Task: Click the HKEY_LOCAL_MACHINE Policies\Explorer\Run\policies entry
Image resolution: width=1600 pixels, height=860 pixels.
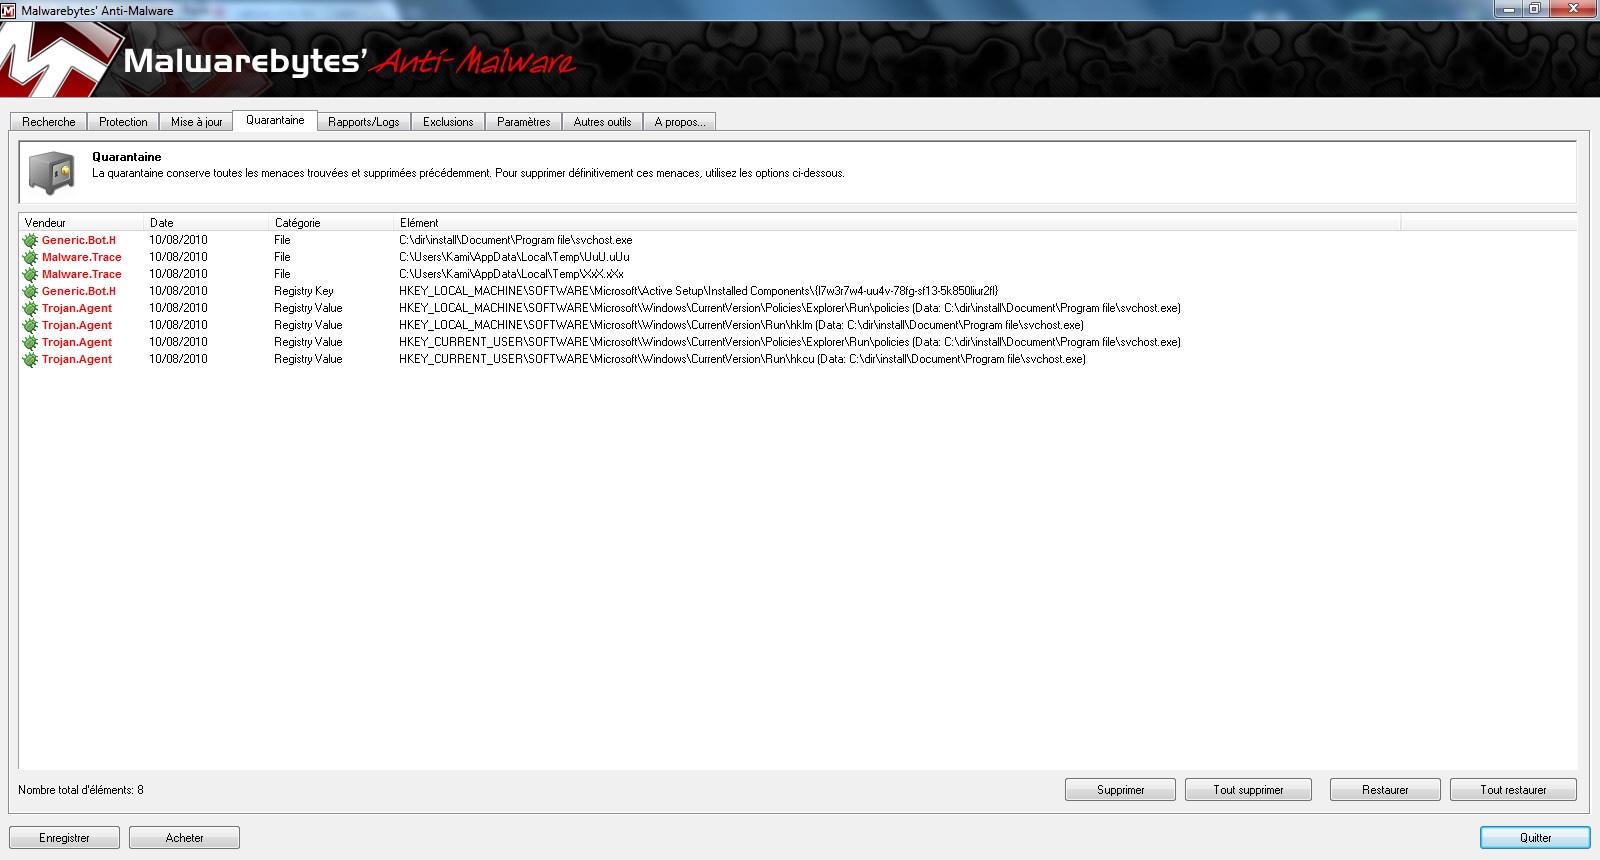Action: (790, 308)
